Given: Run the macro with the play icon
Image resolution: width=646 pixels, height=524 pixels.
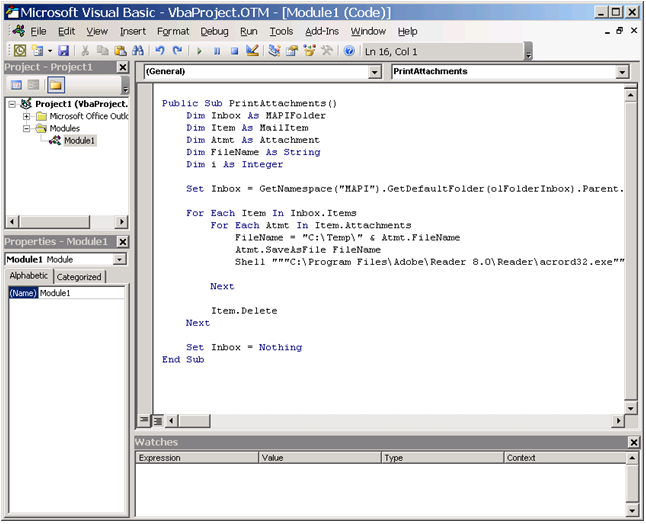Looking at the screenshot, I should coord(199,51).
